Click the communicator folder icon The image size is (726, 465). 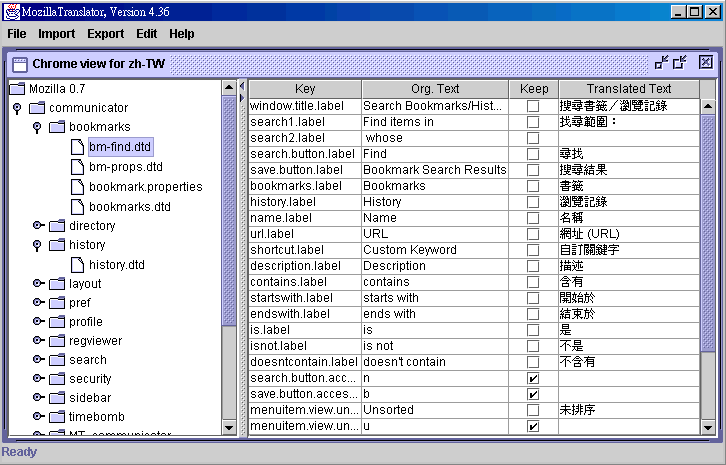[x=37, y=108]
